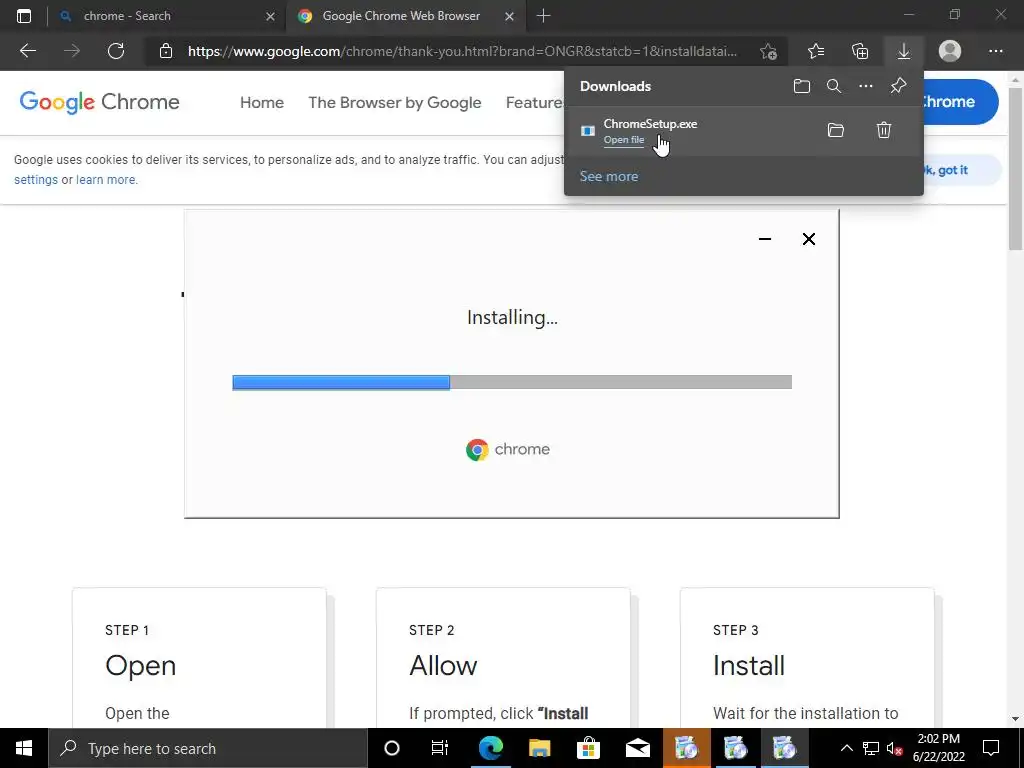Close the chrome - Search tab

click(270, 16)
